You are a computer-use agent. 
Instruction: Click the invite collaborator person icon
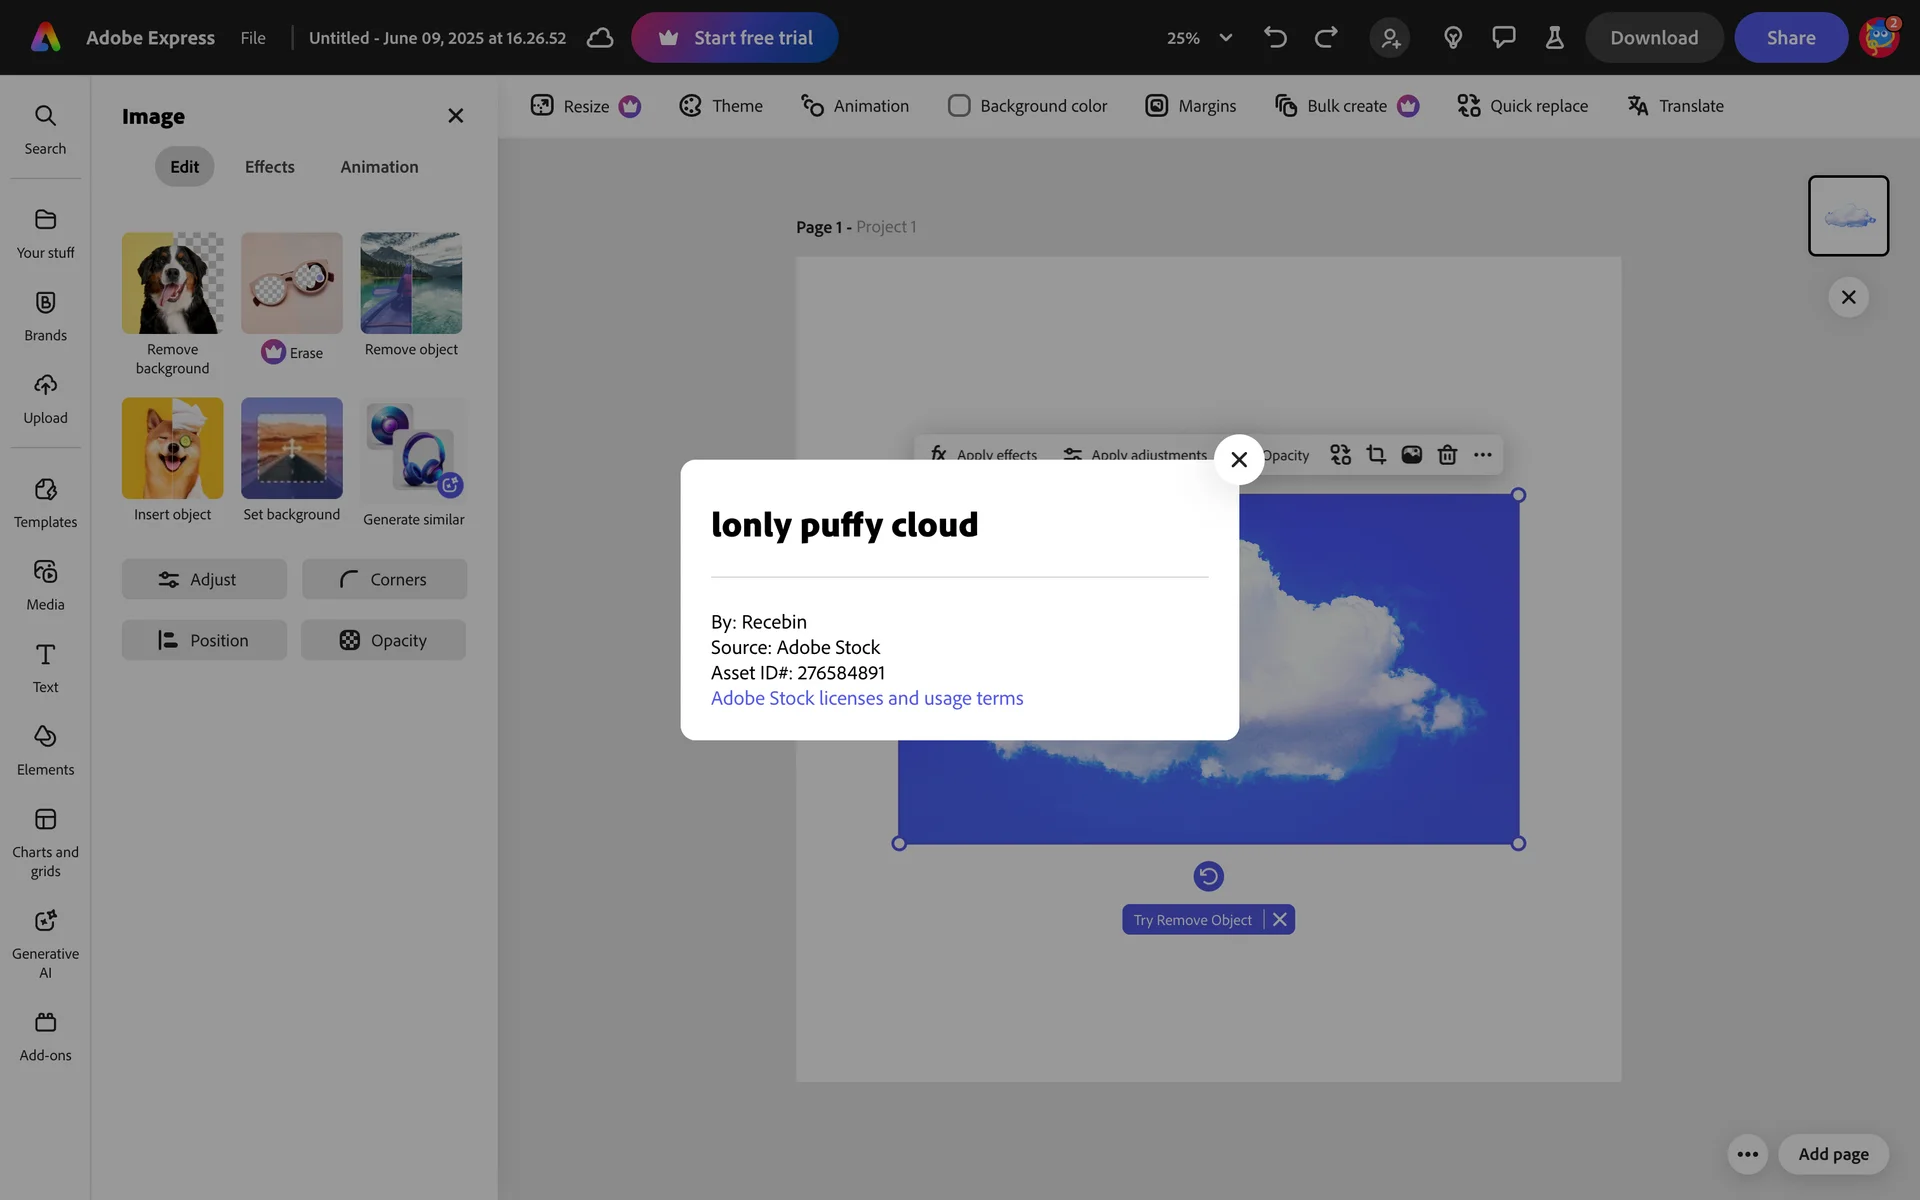click(x=1390, y=38)
